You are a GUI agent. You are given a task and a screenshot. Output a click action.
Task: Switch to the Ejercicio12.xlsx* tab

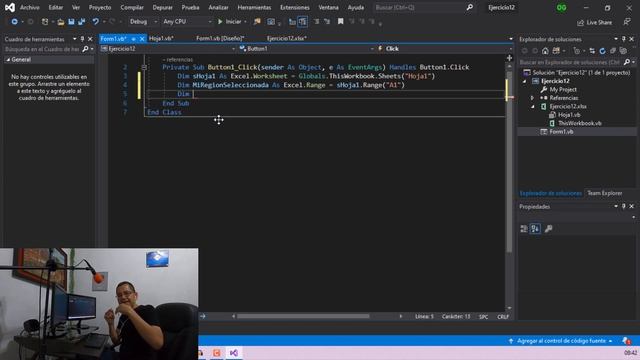point(287,38)
